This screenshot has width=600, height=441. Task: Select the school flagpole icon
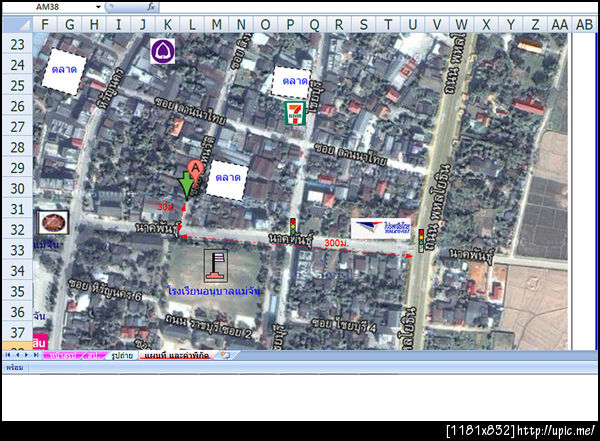pos(216,265)
